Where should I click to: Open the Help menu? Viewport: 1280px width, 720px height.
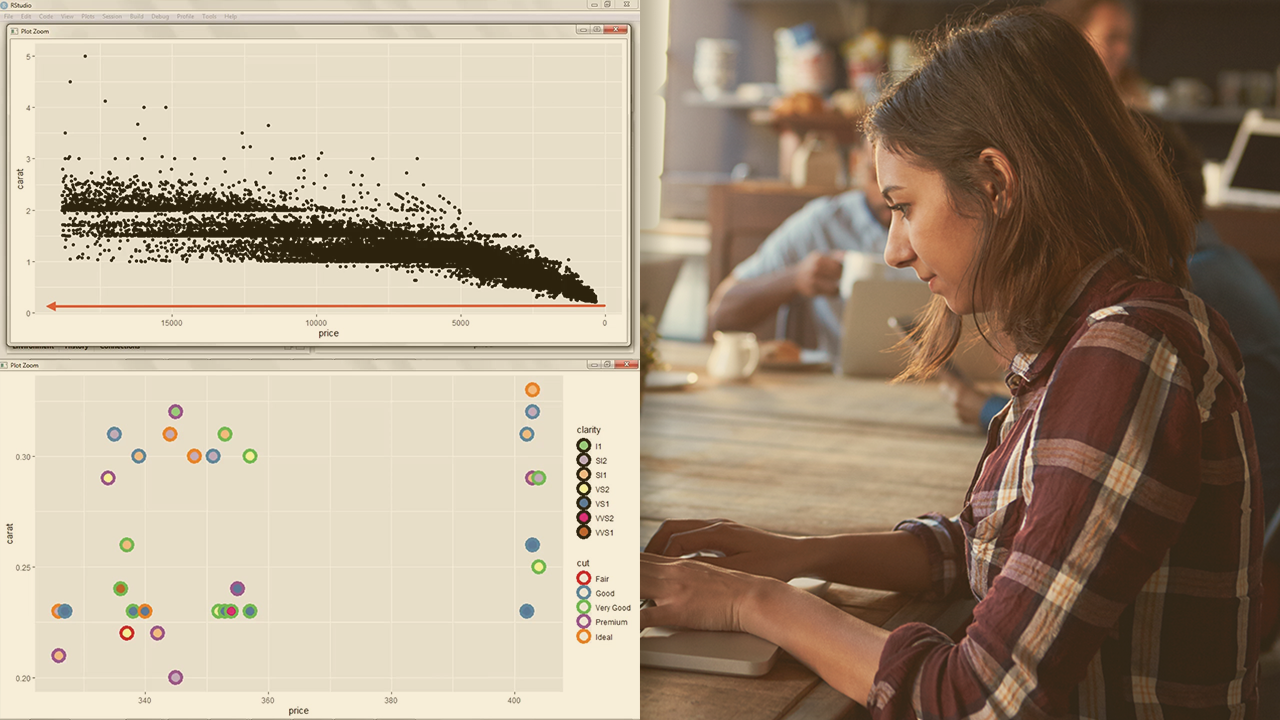point(230,17)
